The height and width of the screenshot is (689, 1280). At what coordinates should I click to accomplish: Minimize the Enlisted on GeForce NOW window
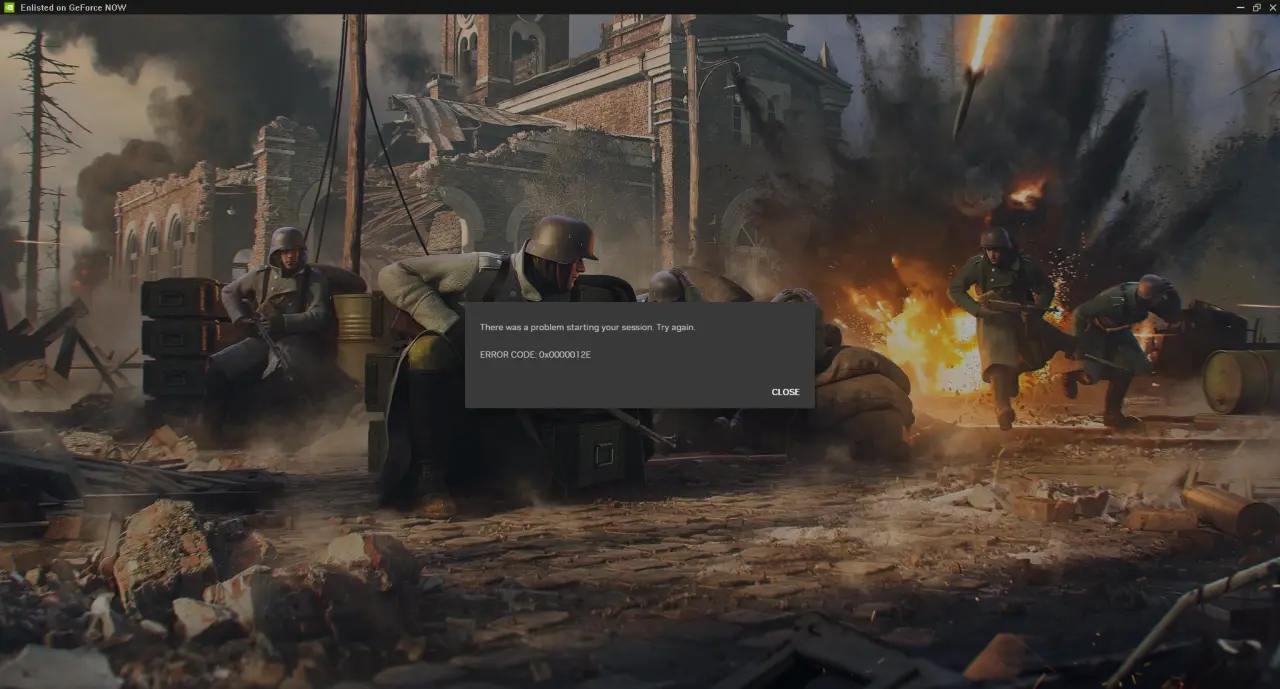click(x=1241, y=7)
